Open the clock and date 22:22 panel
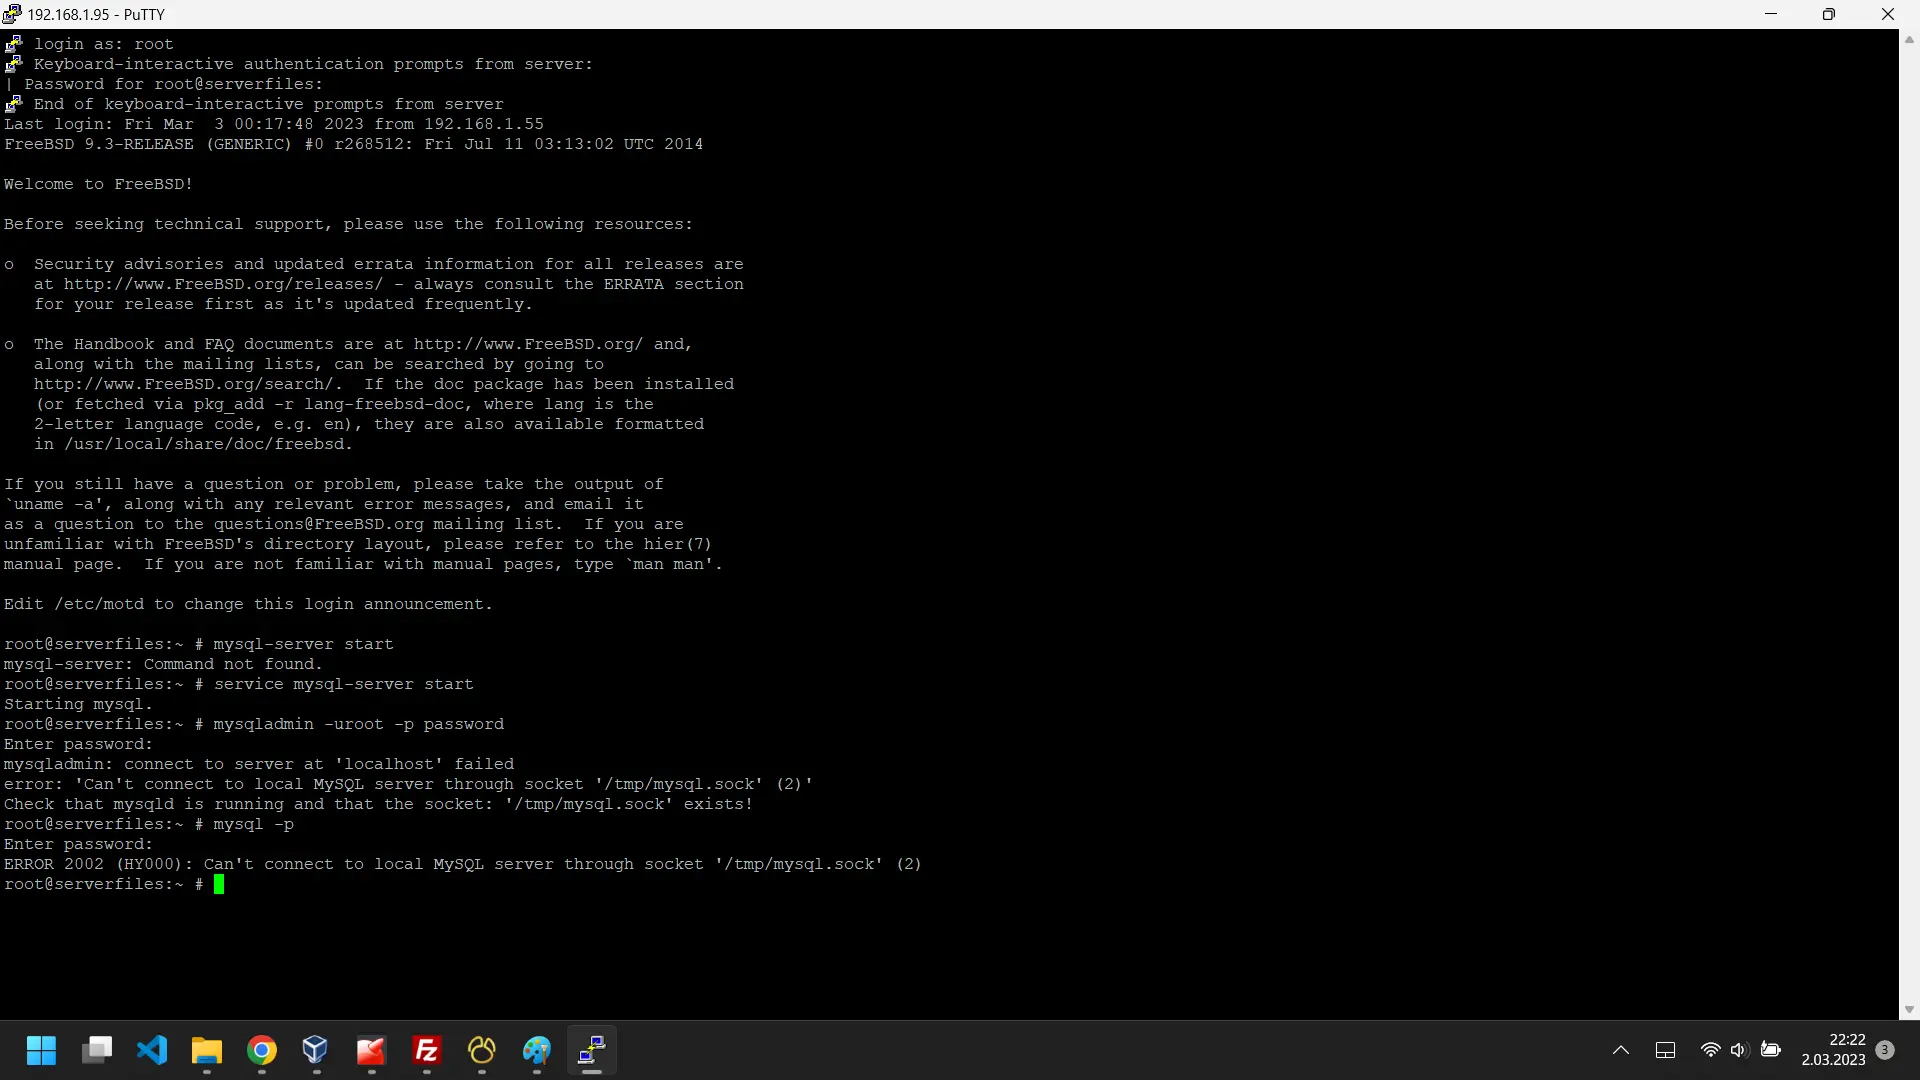This screenshot has width=1920, height=1080. pos(1834,1050)
